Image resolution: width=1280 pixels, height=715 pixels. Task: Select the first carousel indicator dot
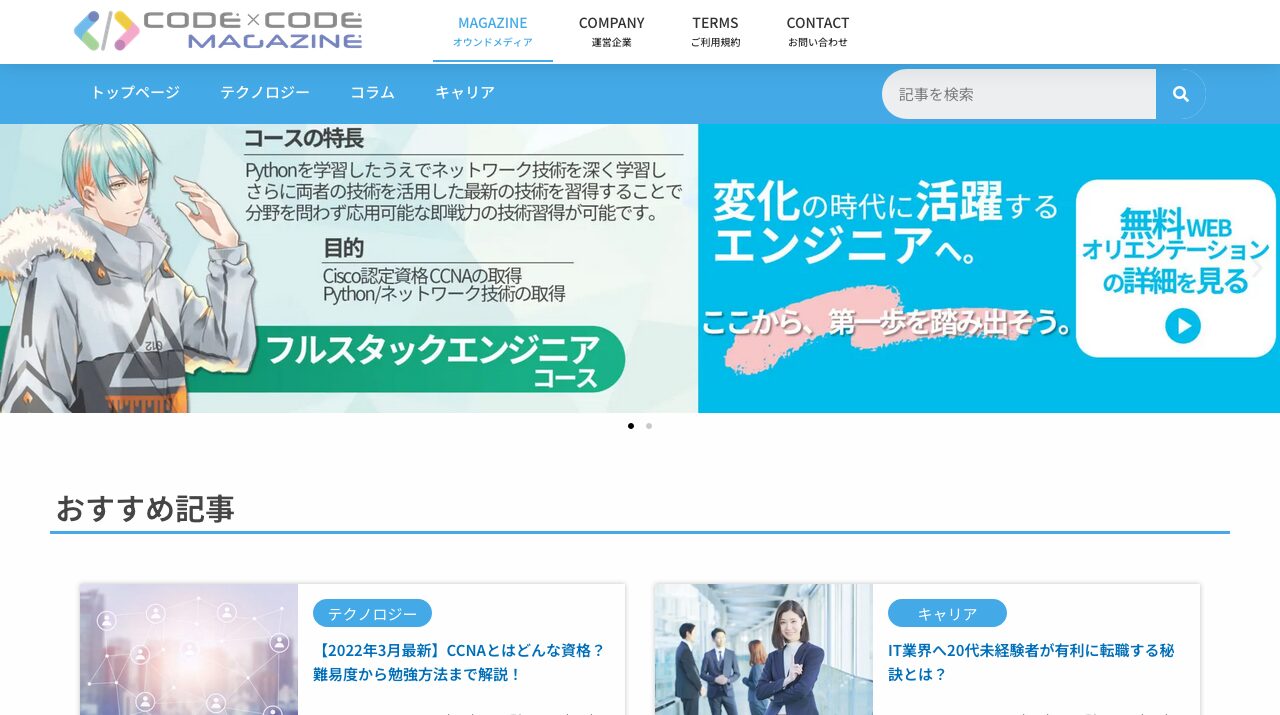tap(631, 425)
